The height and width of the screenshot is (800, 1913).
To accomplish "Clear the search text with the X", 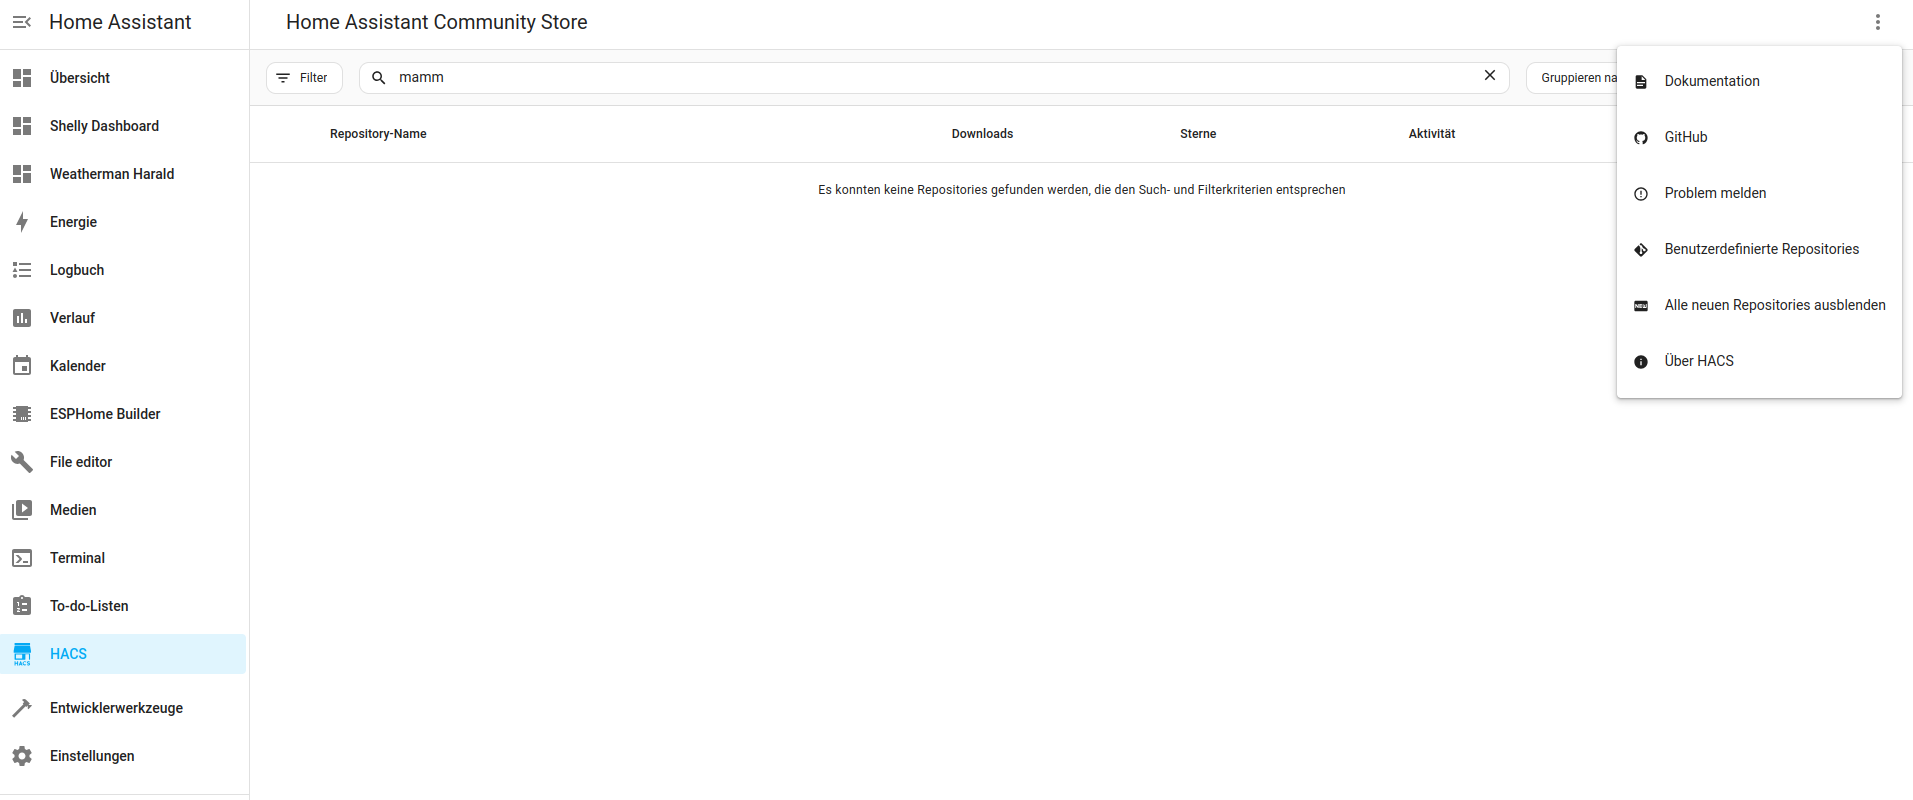I will tap(1490, 75).
